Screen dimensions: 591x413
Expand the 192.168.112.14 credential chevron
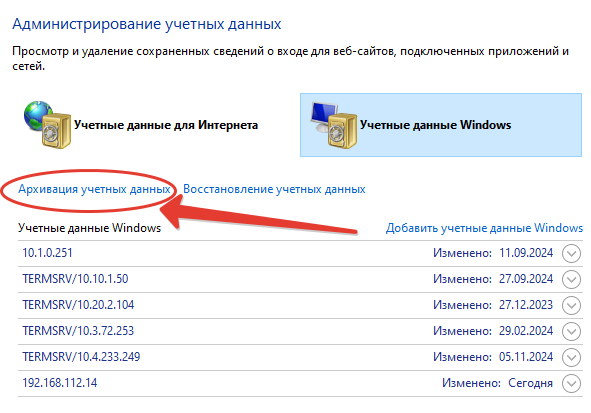point(571,383)
